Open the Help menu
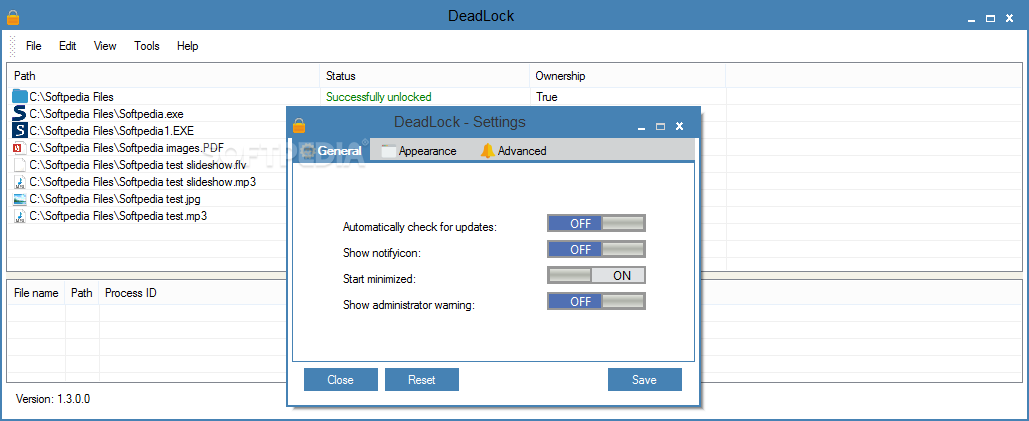 pyautogui.click(x=188, y=46)
